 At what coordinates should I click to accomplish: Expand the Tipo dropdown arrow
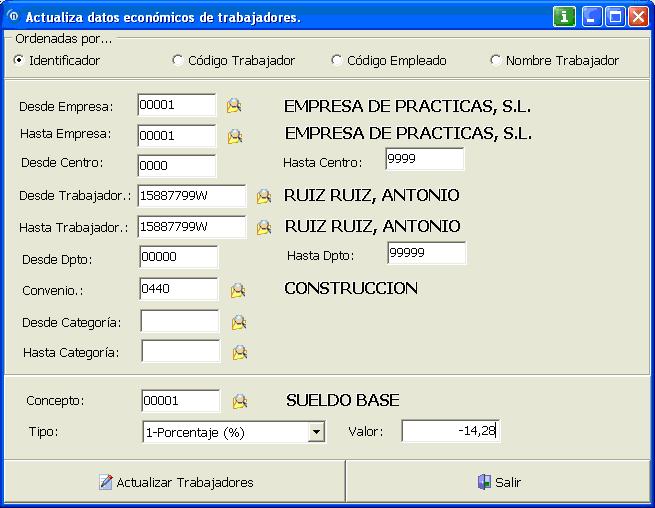point(316,432)
